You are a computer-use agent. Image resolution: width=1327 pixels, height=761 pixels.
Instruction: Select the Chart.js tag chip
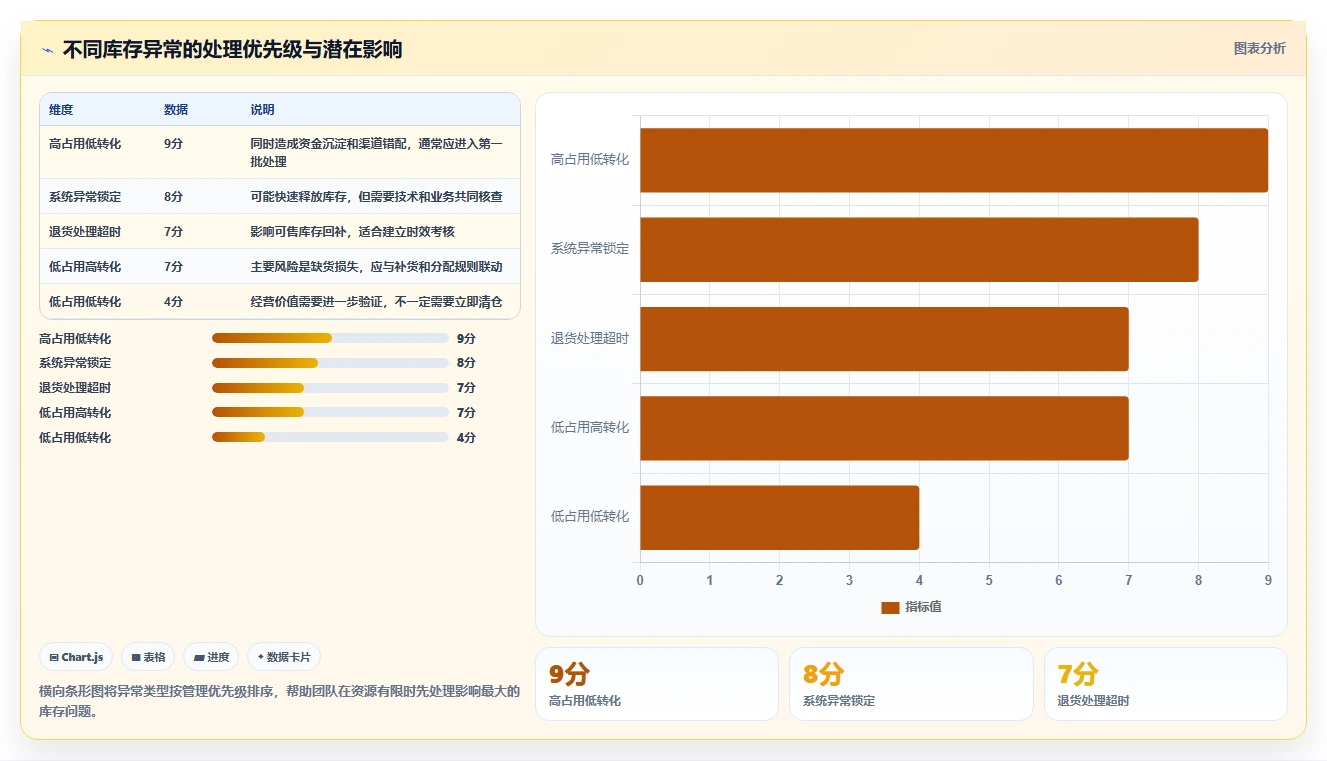click(77, 657)
